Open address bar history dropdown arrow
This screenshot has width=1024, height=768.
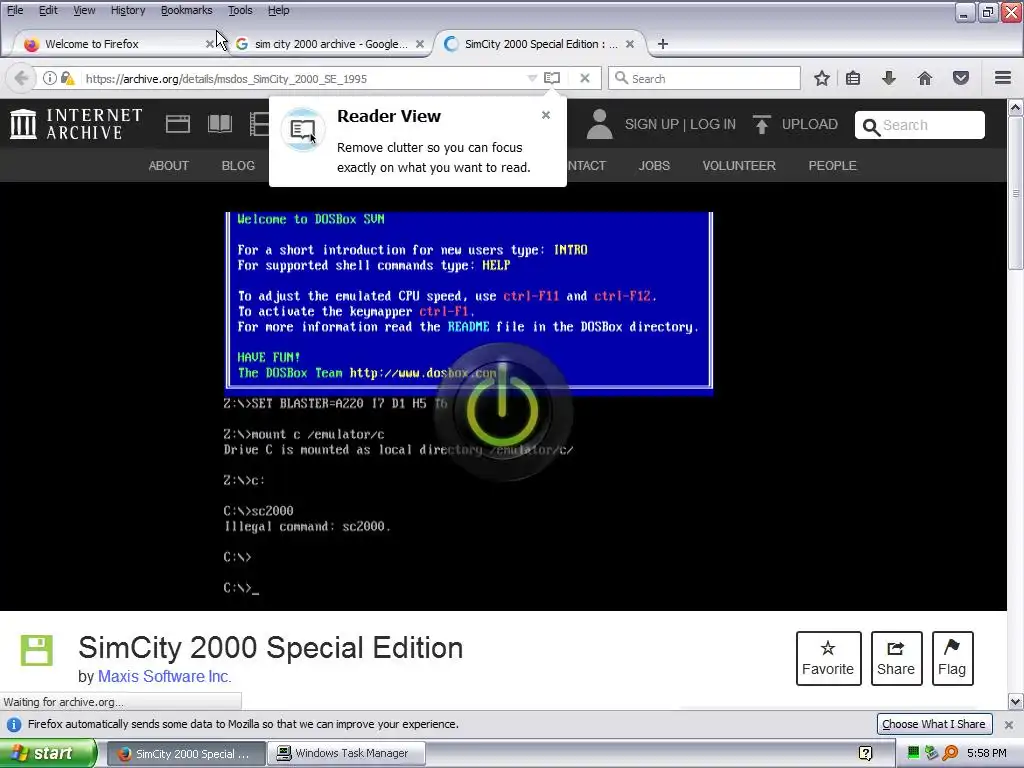532,78
